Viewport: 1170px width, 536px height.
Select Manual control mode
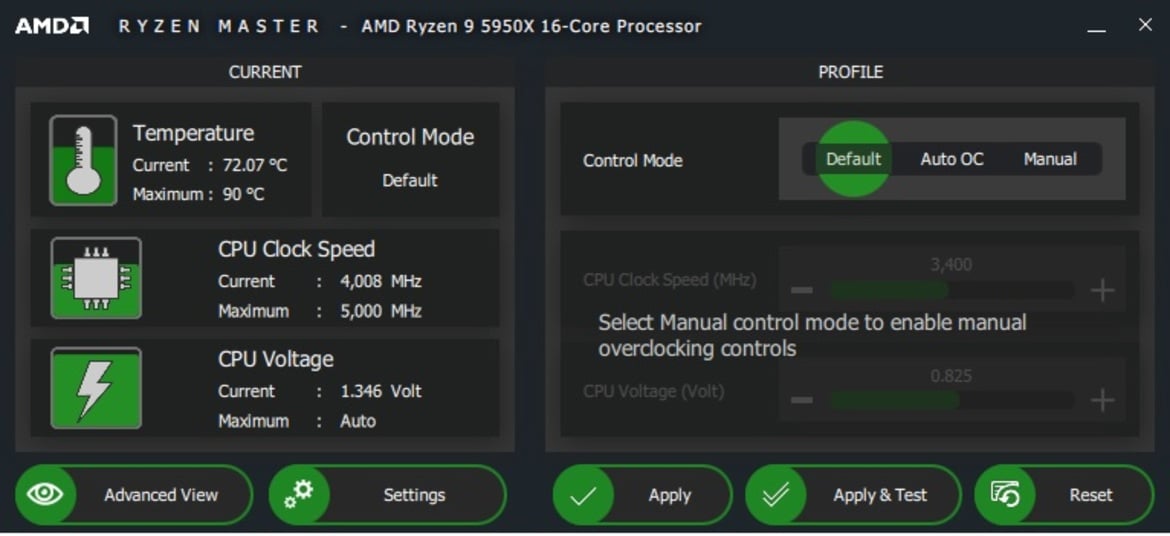[1050, 159]
